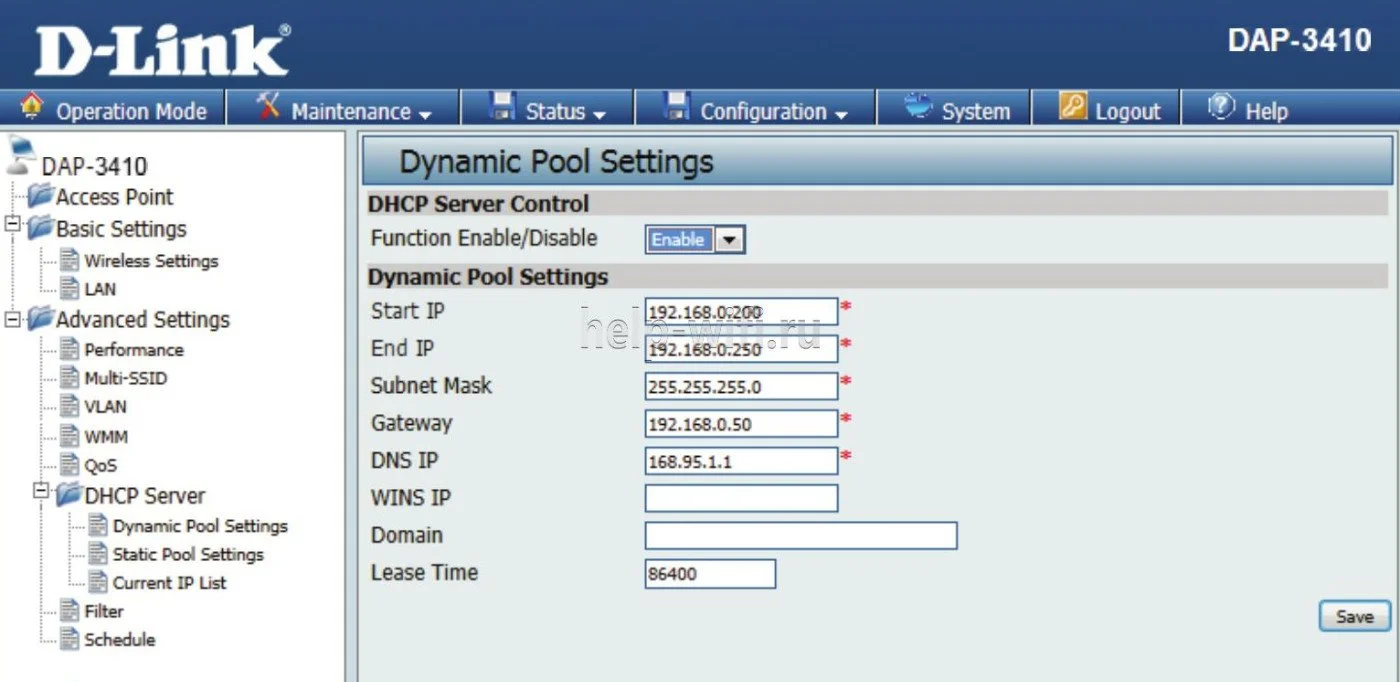The image size is (1400, 682).
Task: Click the Maintenance tools icon
Action: click(268, 106)
